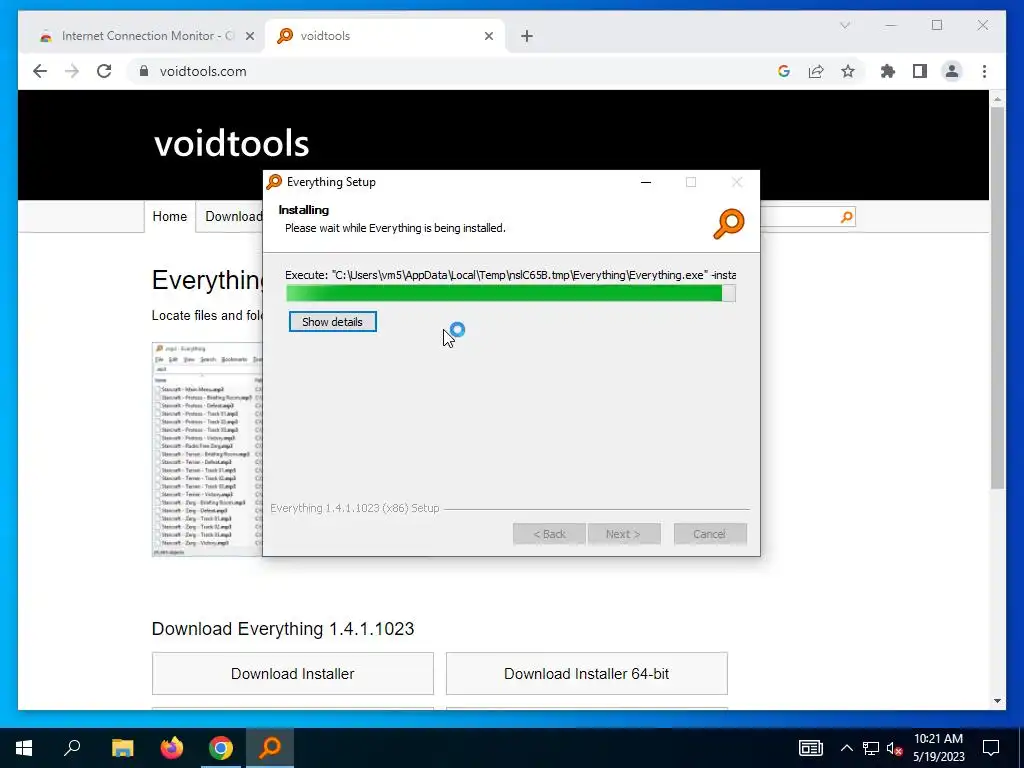Image resolution: width=1024 pixels, height=768 pixels.
Task: Toggle Chrome side panel
Action: pyautogui.click(x=920, y=71)
